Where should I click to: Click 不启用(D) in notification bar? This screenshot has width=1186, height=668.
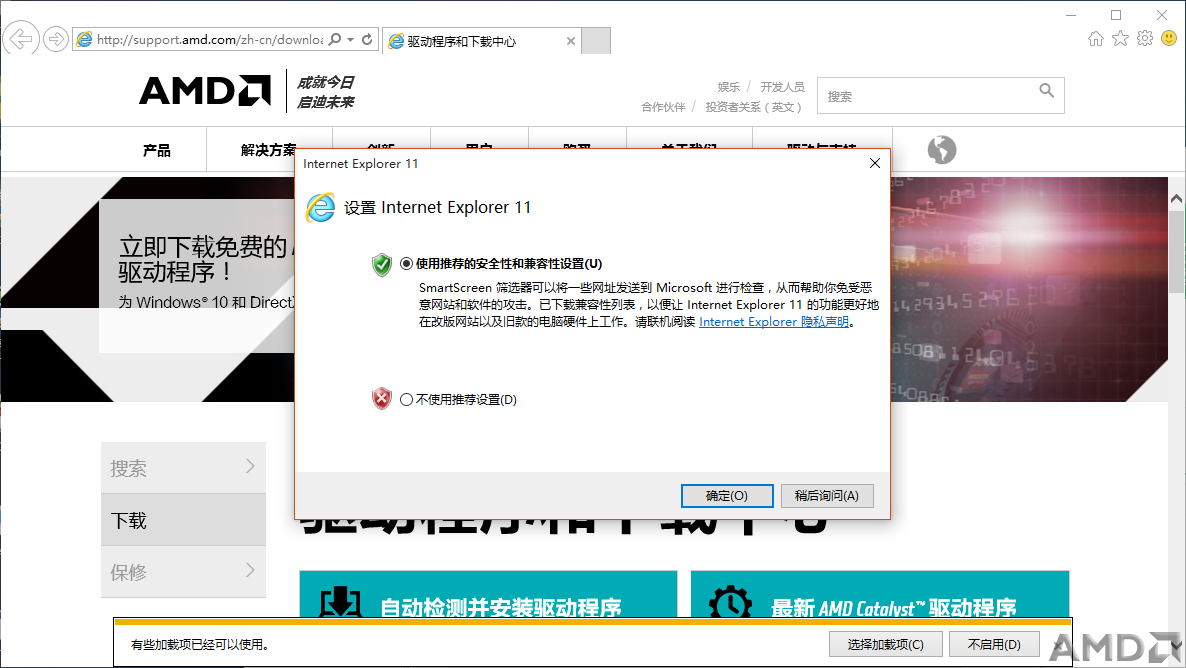(994, 645)
